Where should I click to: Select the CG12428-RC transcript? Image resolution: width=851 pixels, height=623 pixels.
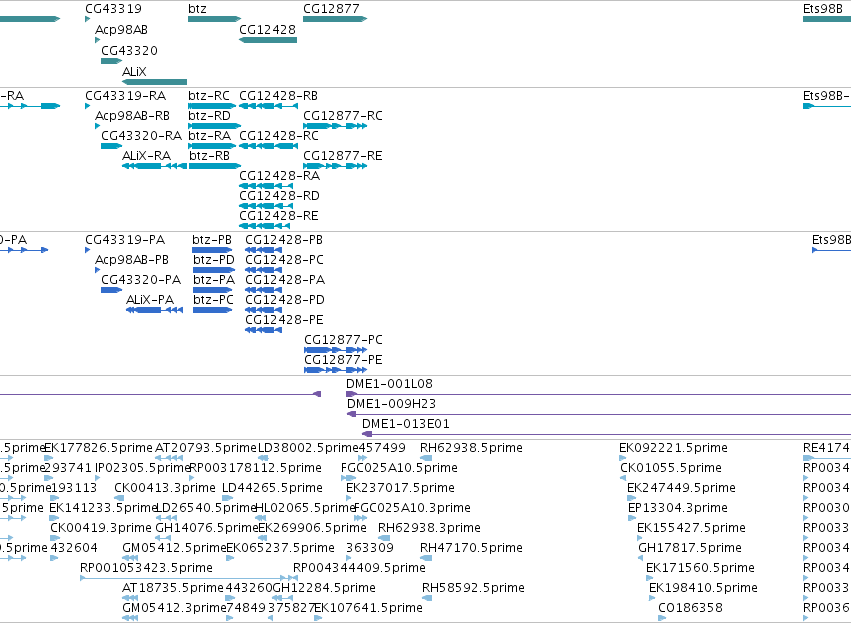pyautogui.click(x=268, y=146)
